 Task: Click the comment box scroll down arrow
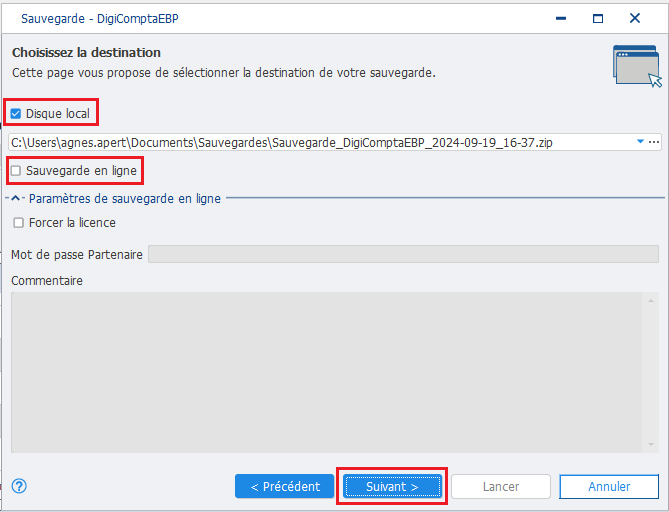(x=651, y=444)
